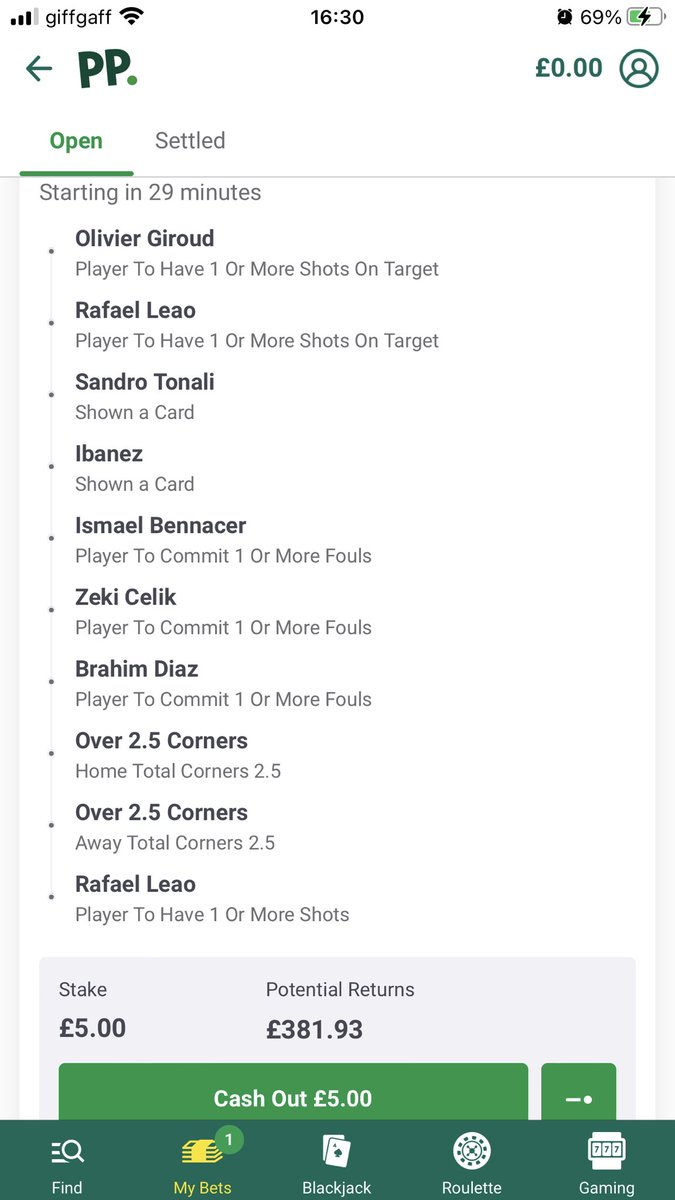Tap the Potential Returns £381.93 amount

coord(314,1029)
